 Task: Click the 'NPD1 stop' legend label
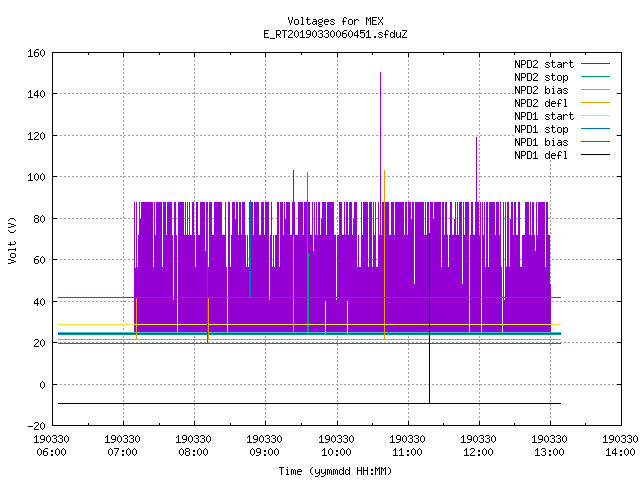click(x=541, y=129)
